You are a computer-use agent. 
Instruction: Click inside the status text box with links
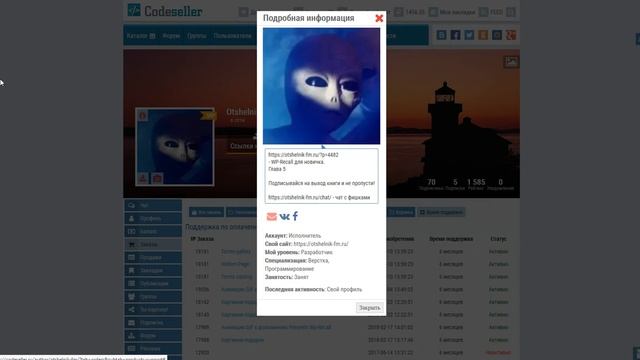coord(321,176)
